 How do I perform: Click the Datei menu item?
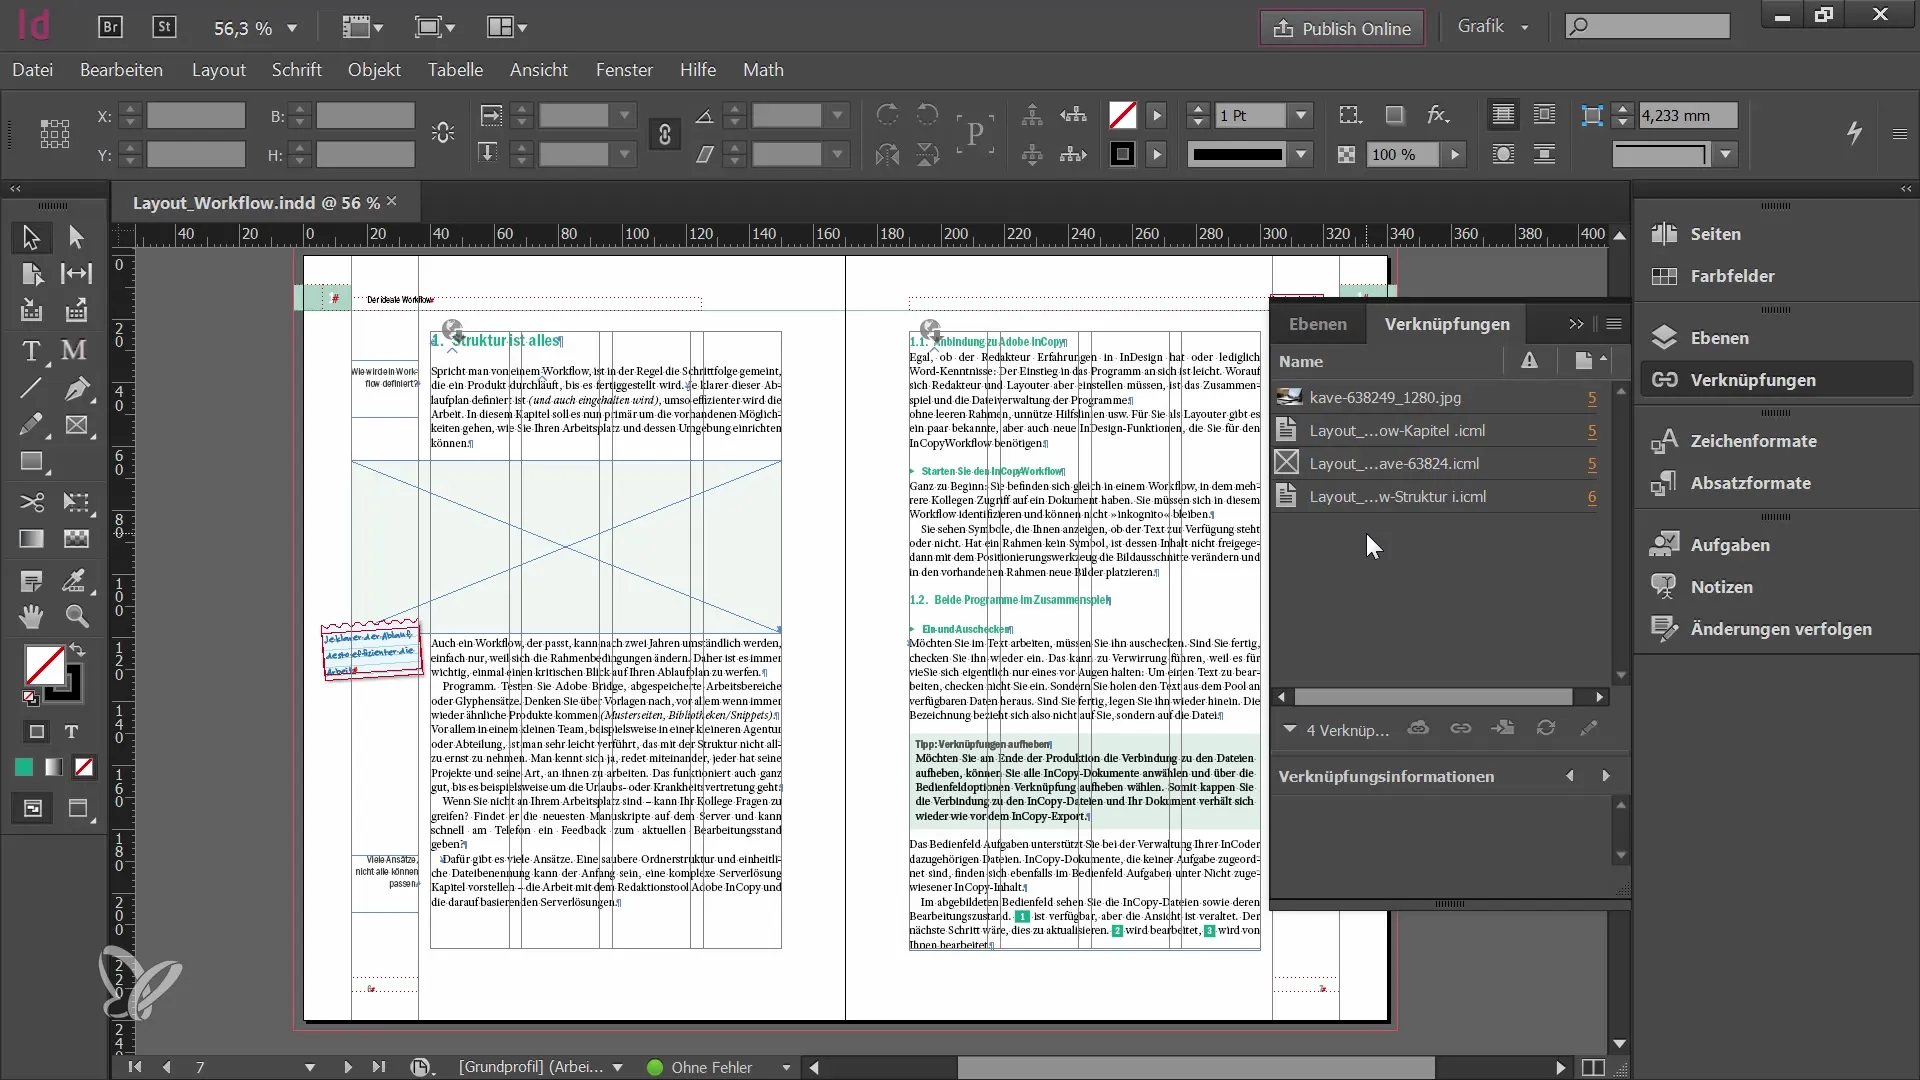coord(32,69)
